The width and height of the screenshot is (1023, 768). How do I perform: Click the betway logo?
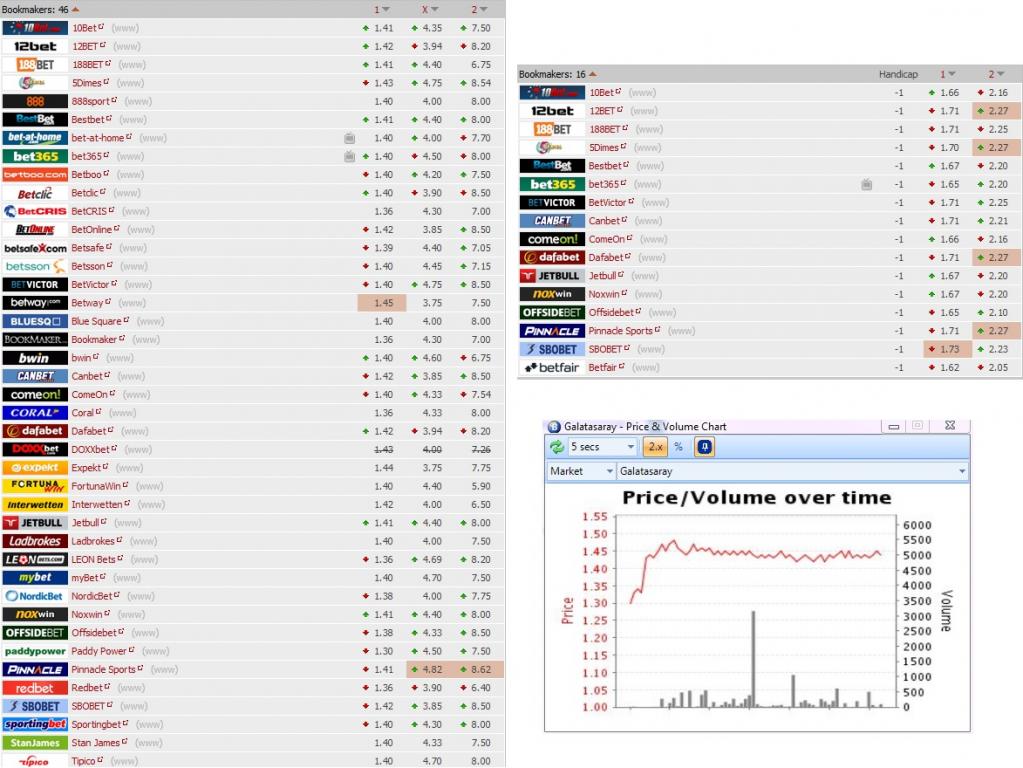(x=35, y=303)
